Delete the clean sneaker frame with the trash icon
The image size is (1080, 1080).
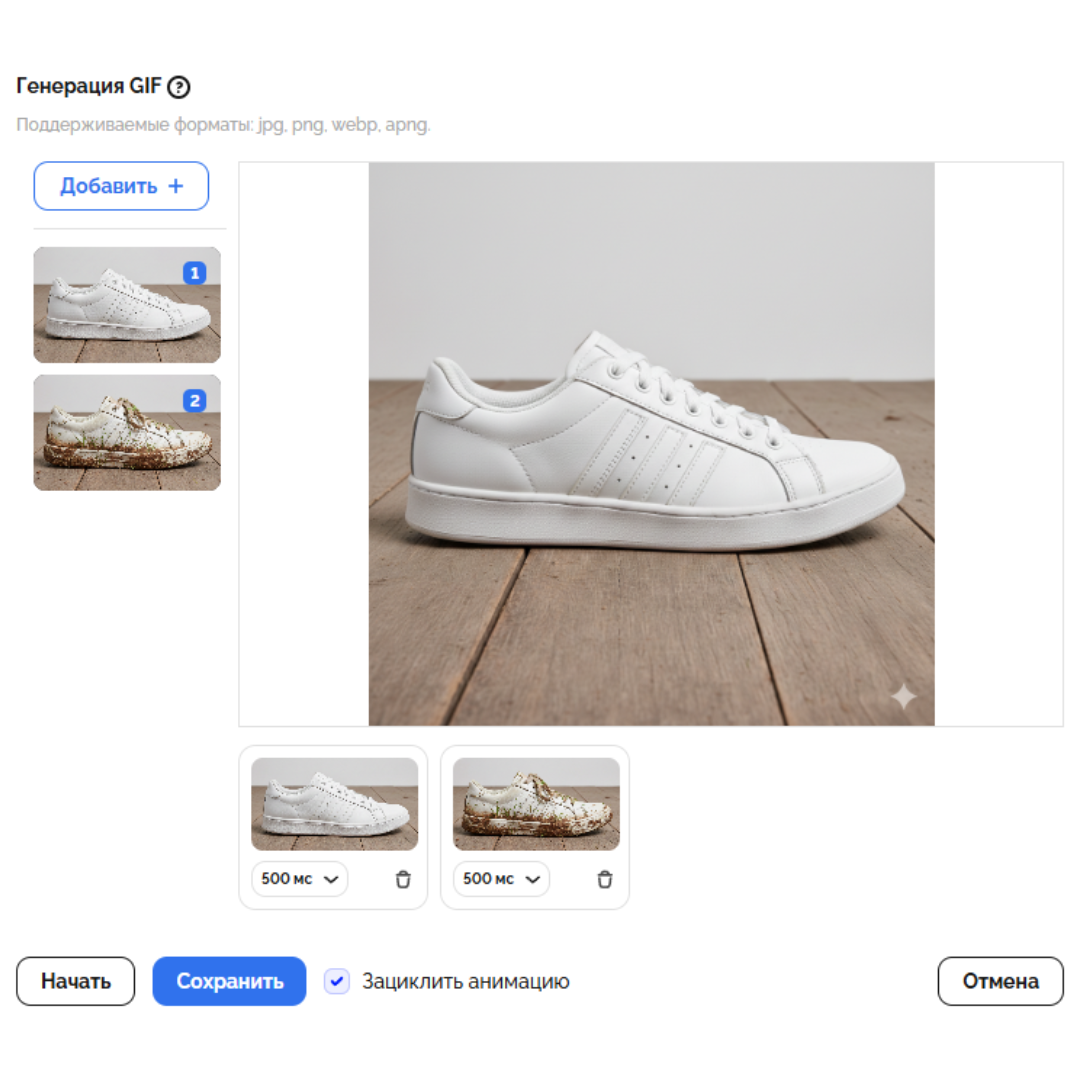tap(403, 880)
